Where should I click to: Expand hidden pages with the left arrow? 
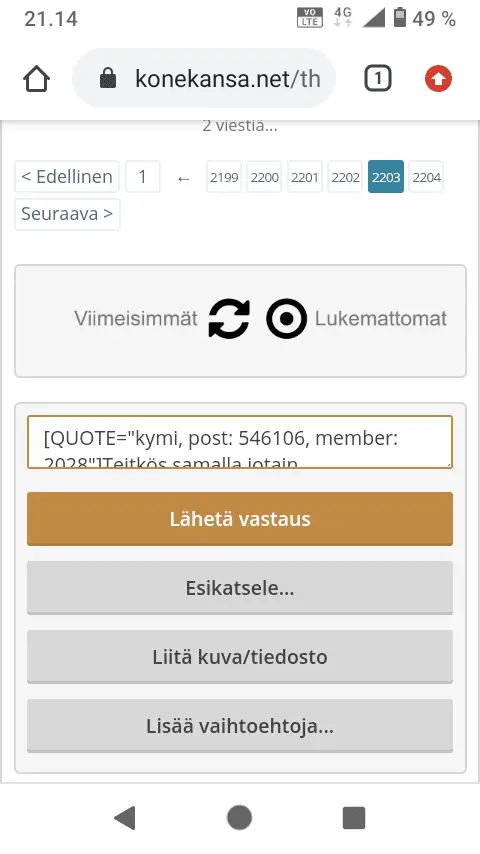pyautogui.click(x=184, y=178)
